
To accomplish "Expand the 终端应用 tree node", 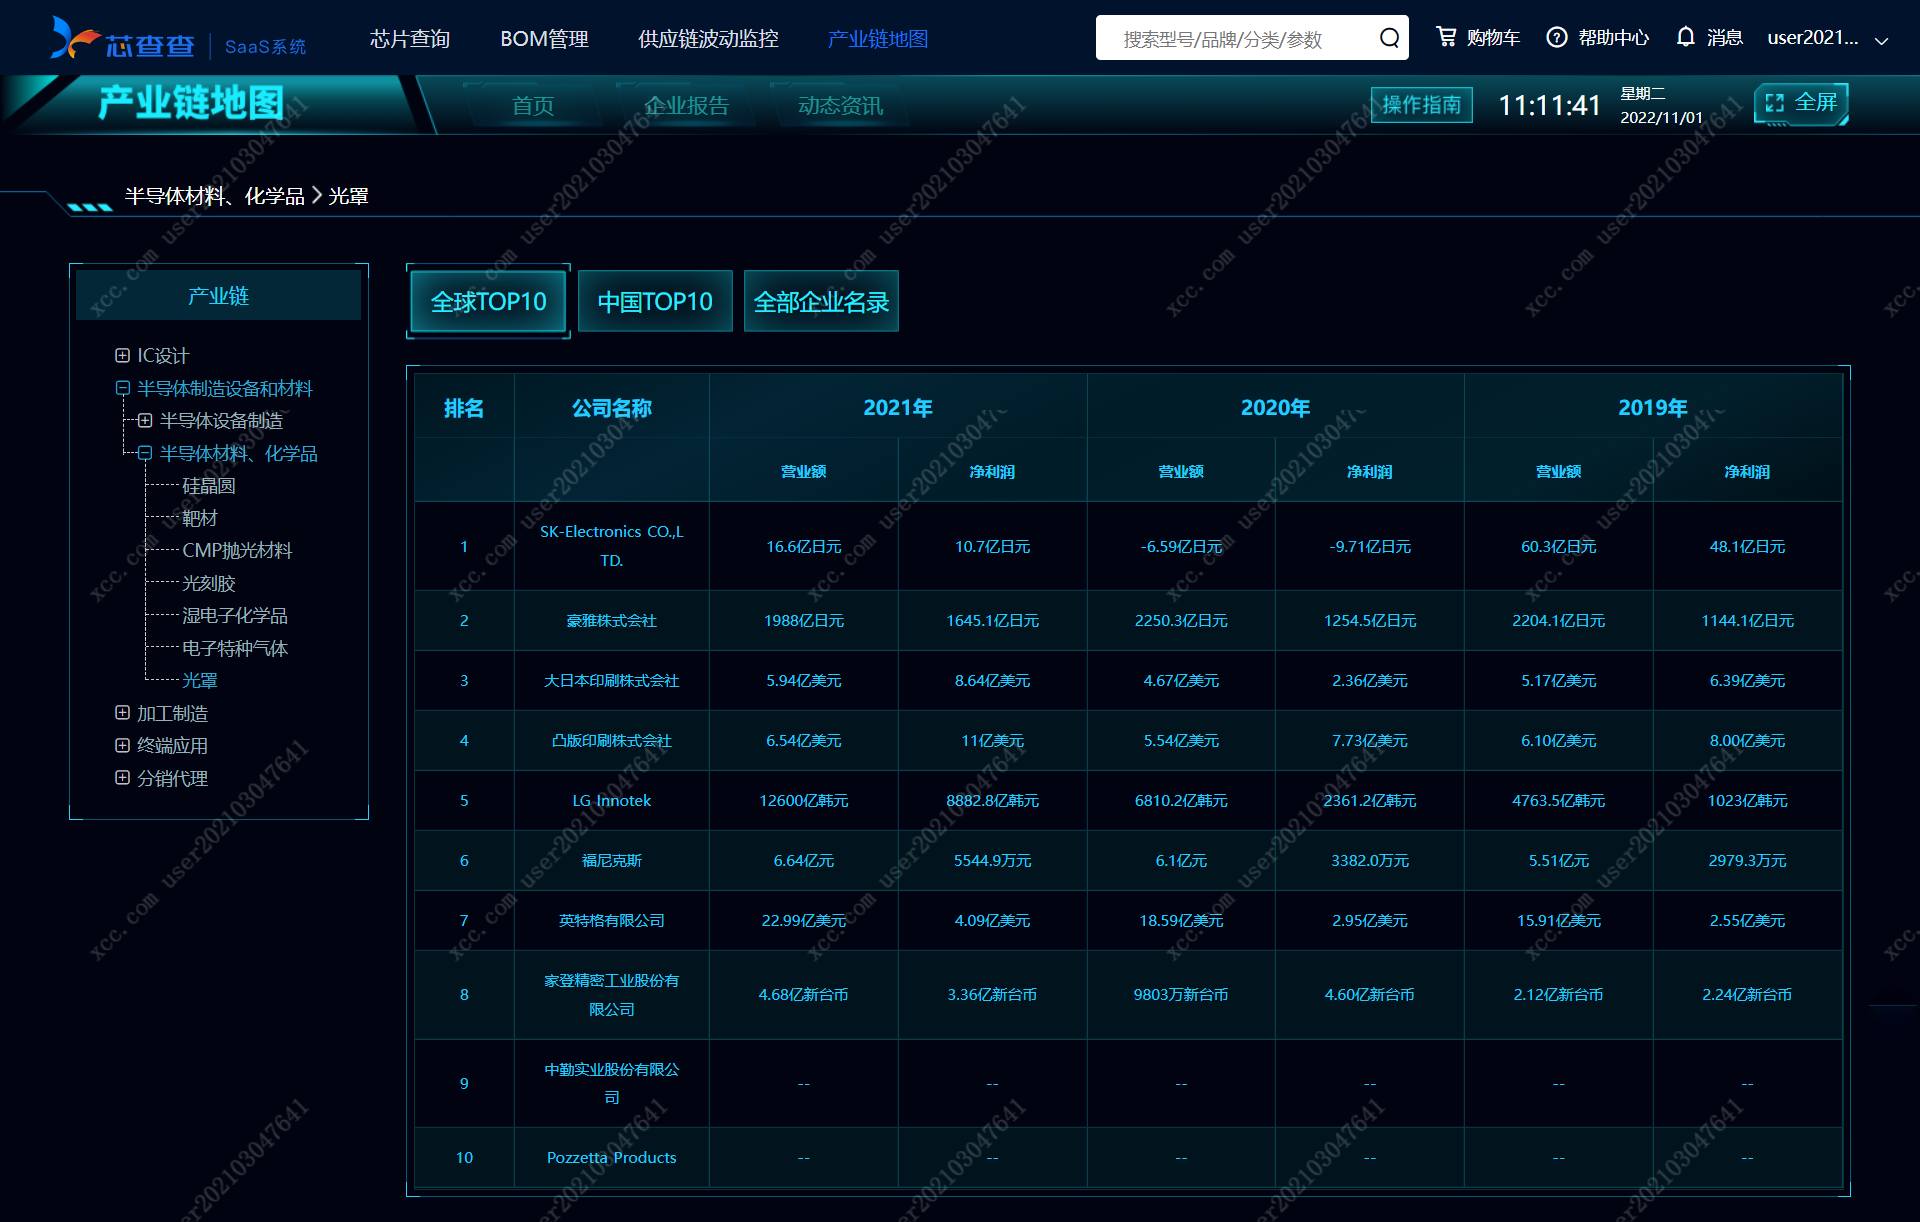I will point(122,745).
